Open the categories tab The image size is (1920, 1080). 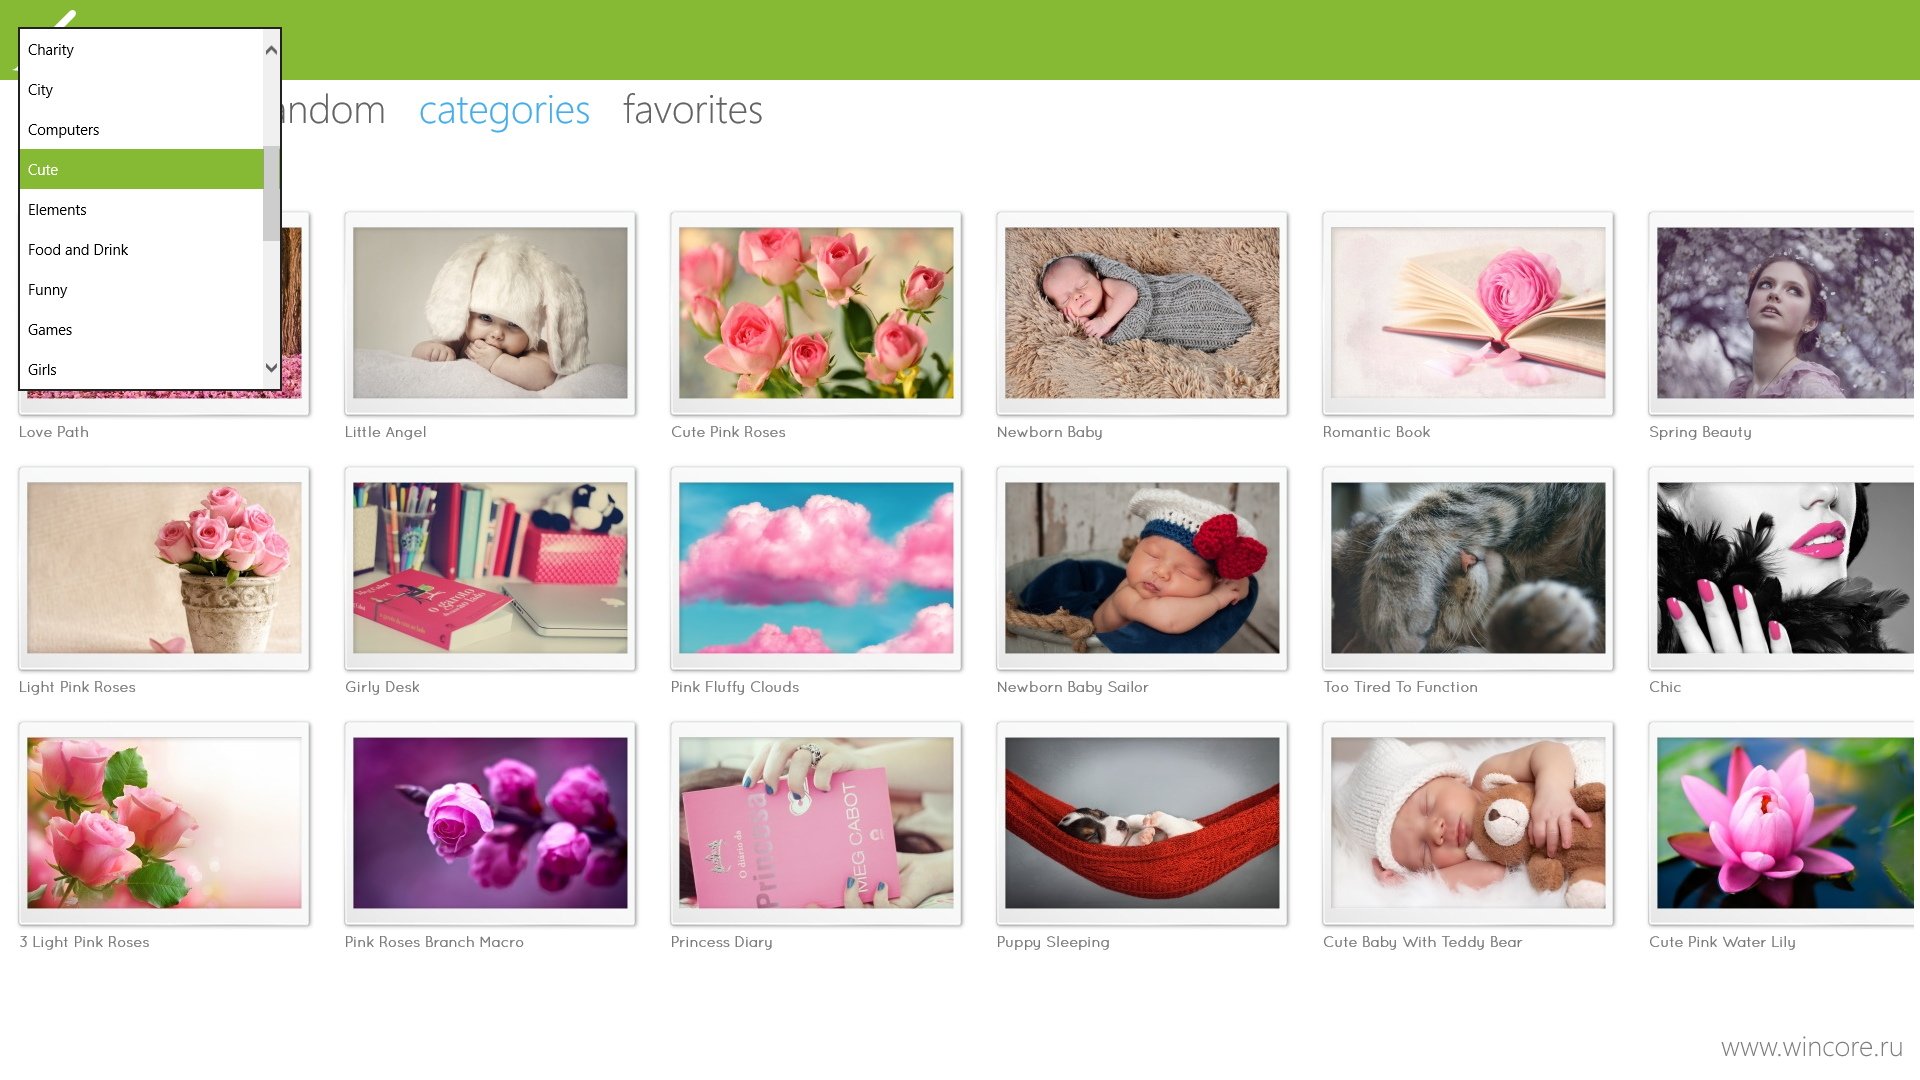pos(504,110)
